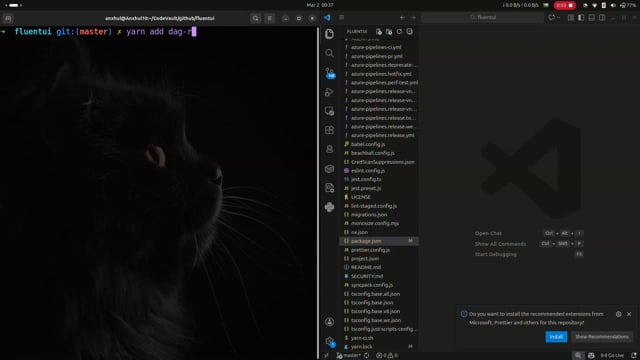The image size is (640, 360).
Task: Open package.json in the Explorer
Action: tap(378, 241)
